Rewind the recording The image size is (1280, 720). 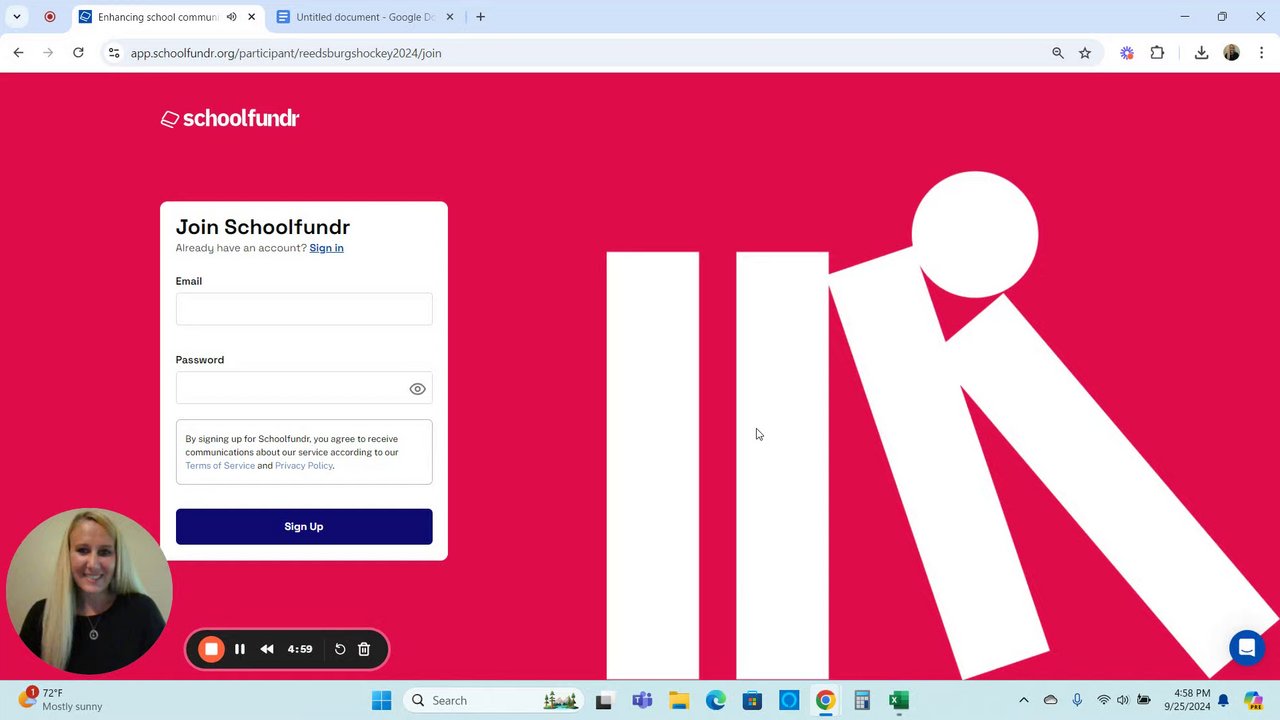267,649
